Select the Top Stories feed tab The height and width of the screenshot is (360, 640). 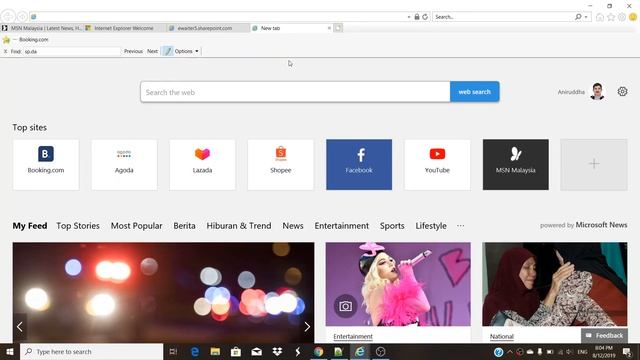point(78,226)
